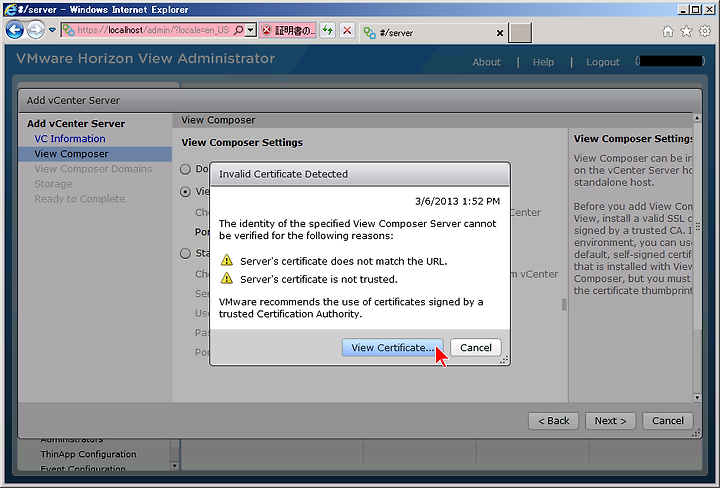Click the browser Home icon
Screen dimensions: 720x488
pos(668,31)
